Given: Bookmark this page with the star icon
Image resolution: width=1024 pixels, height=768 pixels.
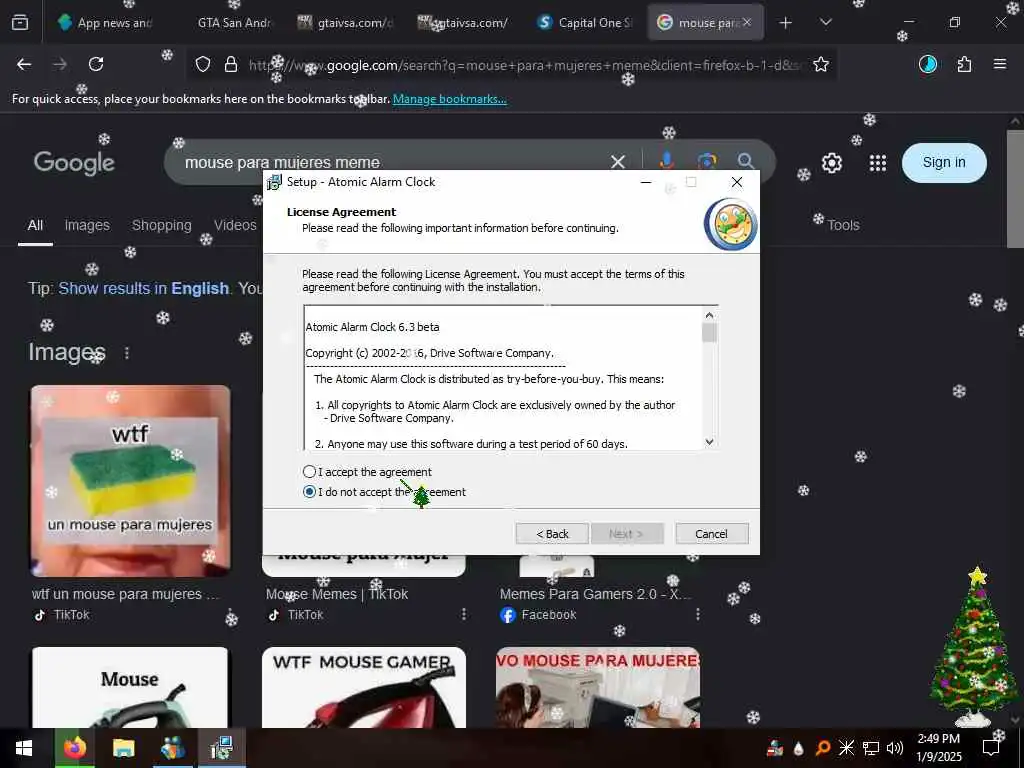Looking at the screenshot, I should tap(821, 65).
